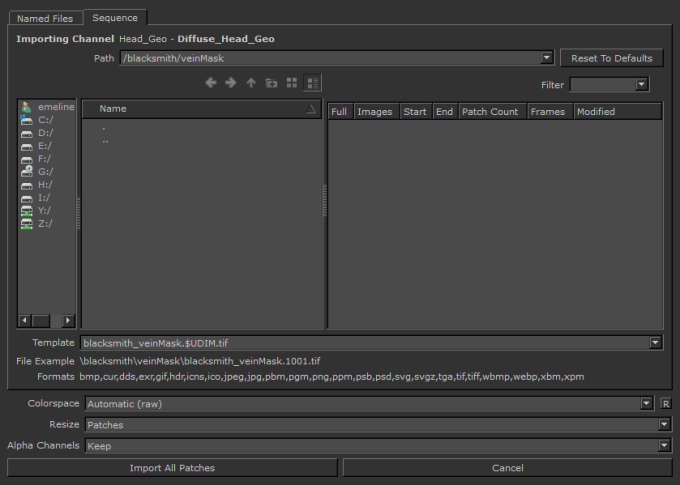Switch file browser to detail list view

[312, 83]
